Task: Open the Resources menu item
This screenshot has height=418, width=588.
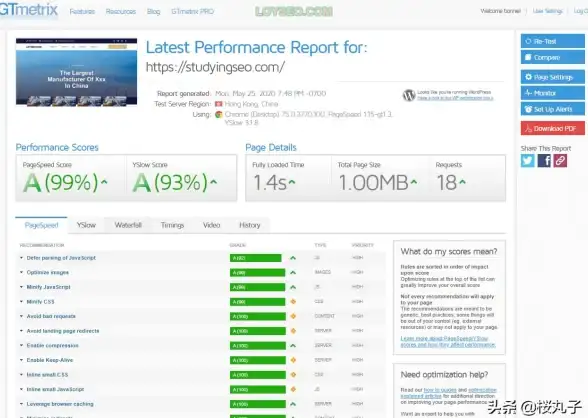Action: pyautogui.click(x=121, y=12)
